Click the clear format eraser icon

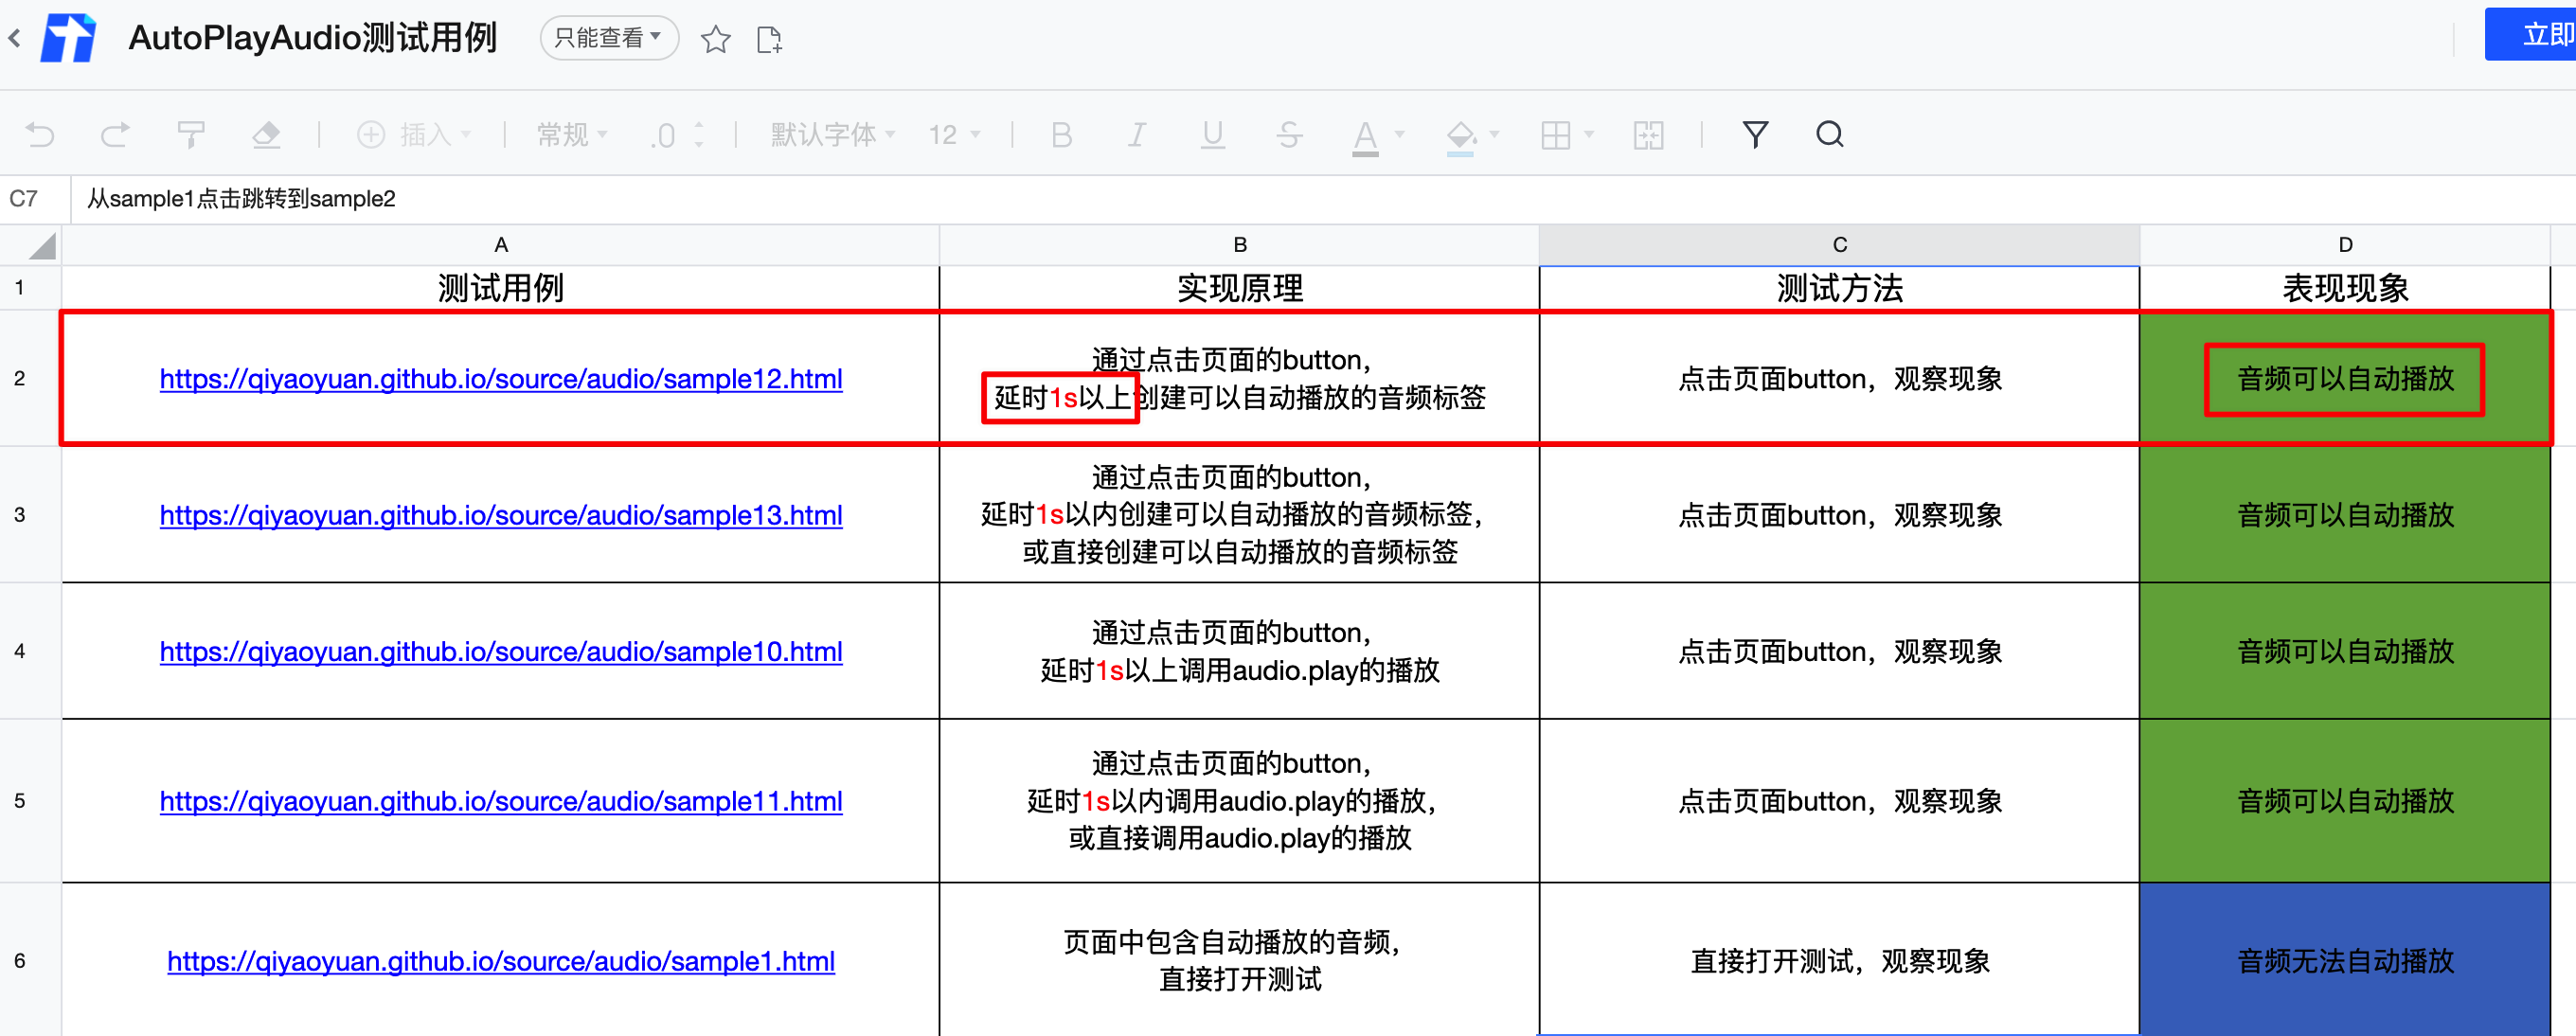click(x=266, y=134)
